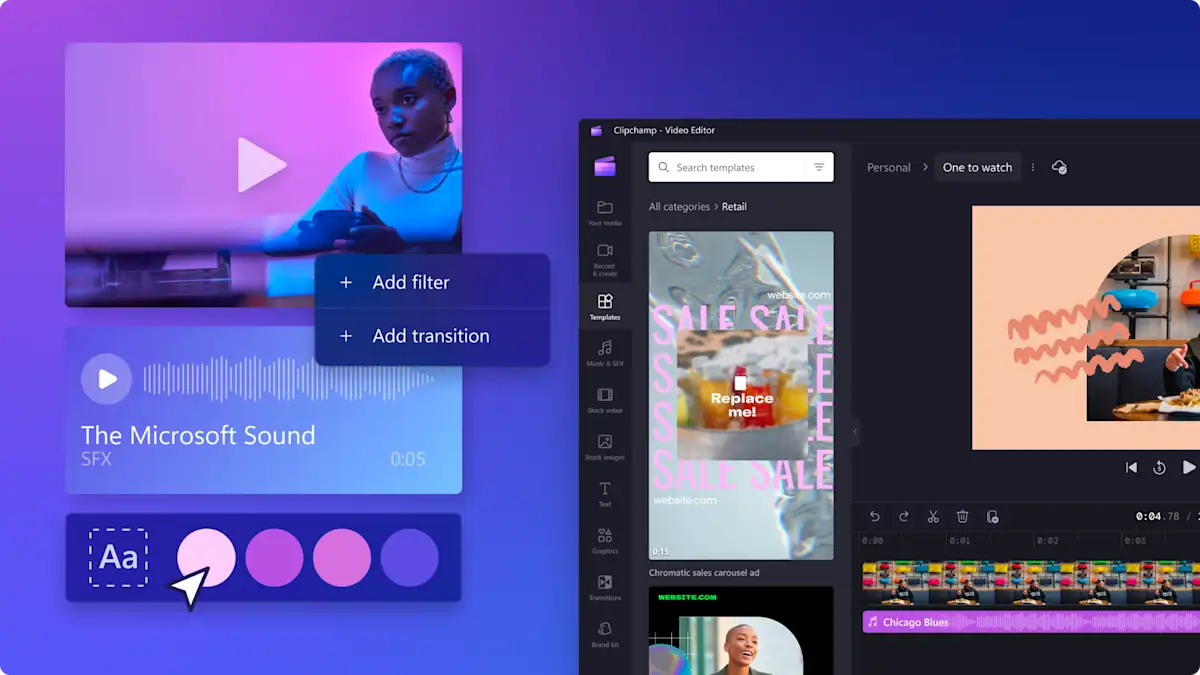
Task: Open the Graphics panel
Action: coord(604,540)
